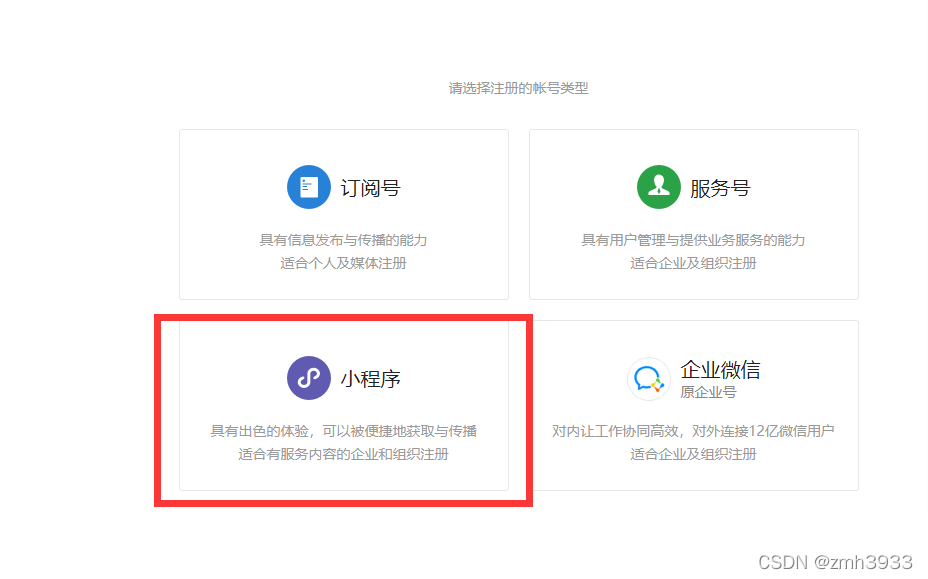This screenshot has height=579, width=928.
Task: Click the blue 订阅号 document icon
Action: coord(308,187)
